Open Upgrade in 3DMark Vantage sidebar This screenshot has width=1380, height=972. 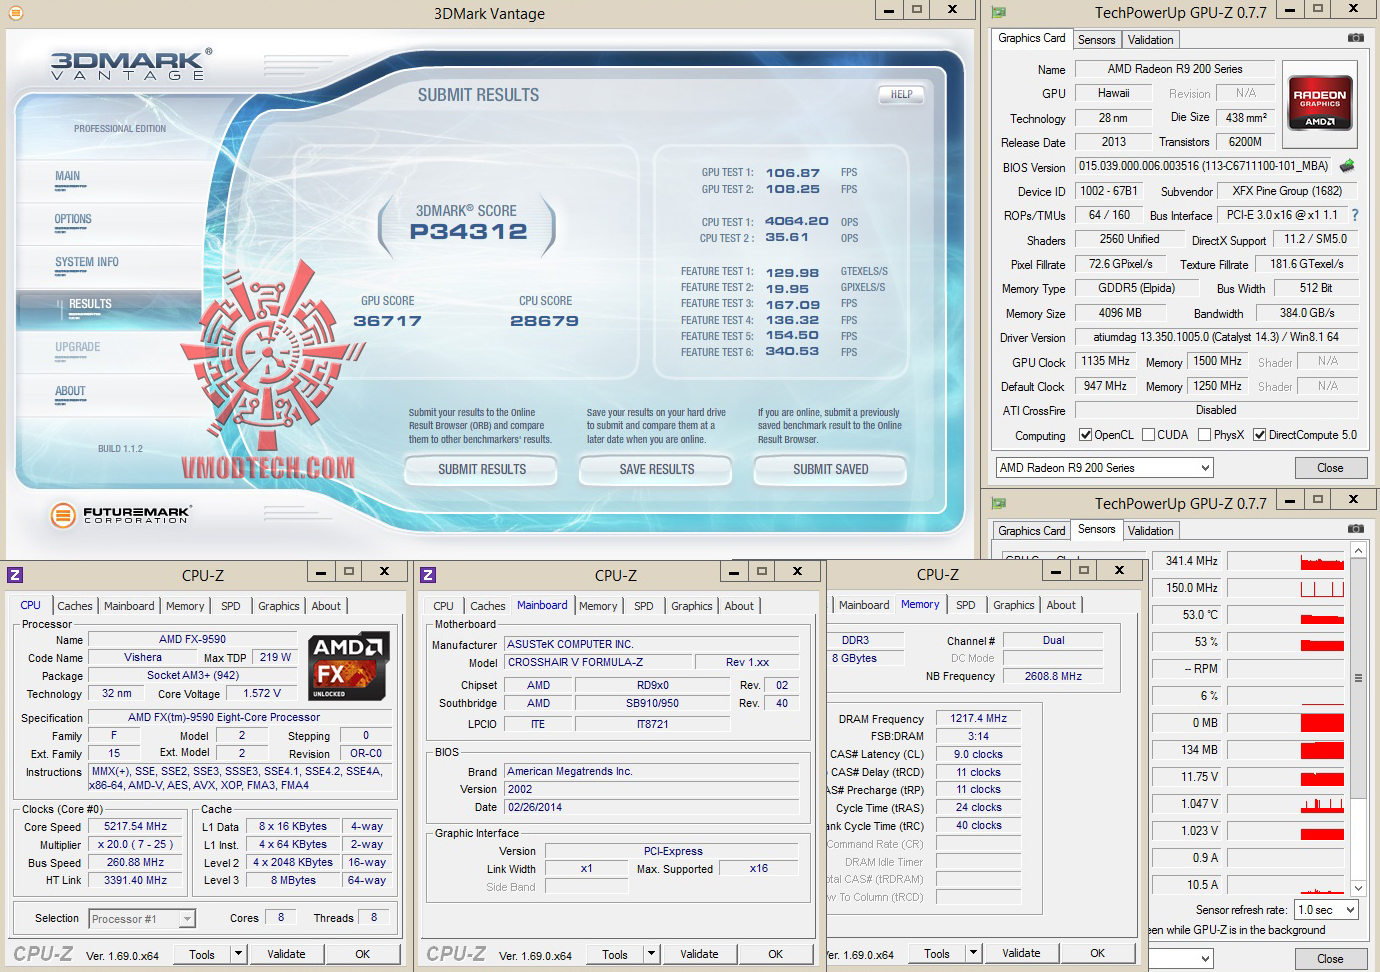(78, 347)
